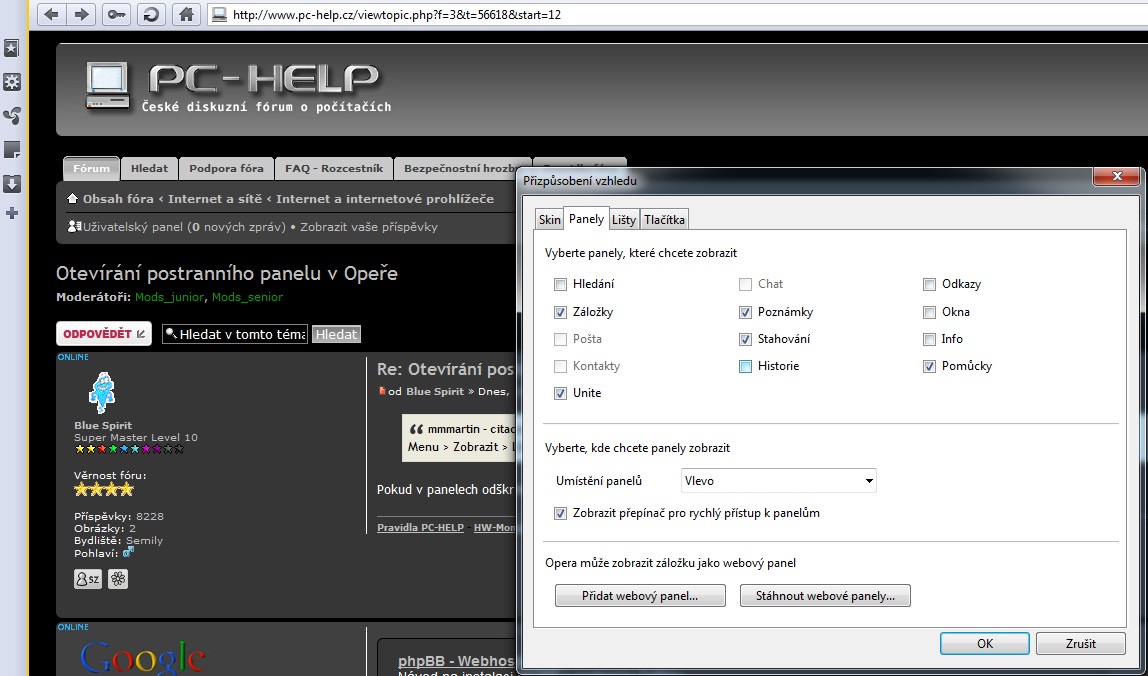Viewport: 1148px width, 676px height.
Task: Click the Hledat button next to topic search
Action: coord(337,335)
